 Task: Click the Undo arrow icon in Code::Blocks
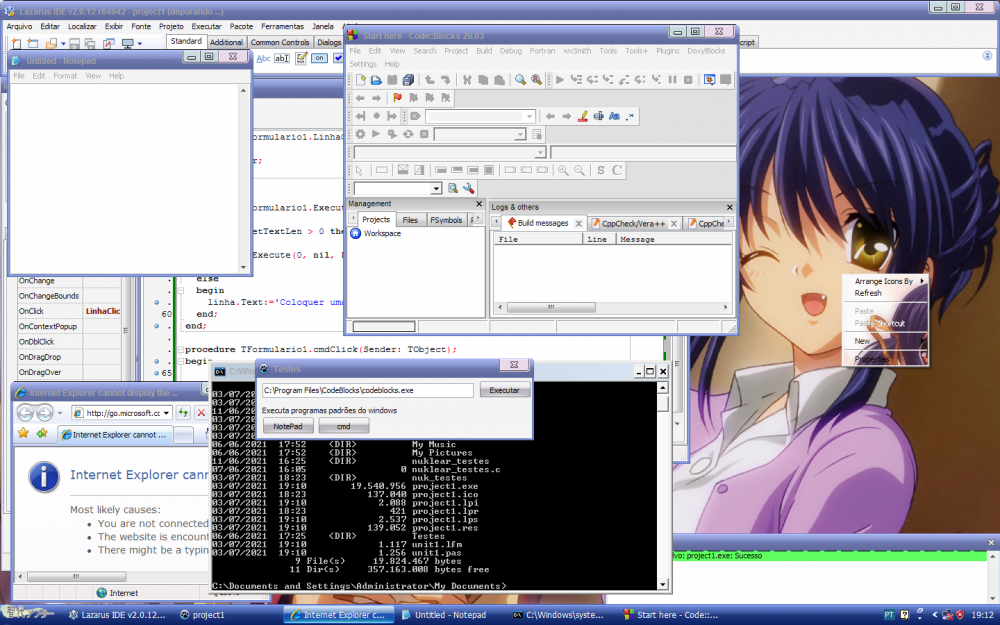428,80
